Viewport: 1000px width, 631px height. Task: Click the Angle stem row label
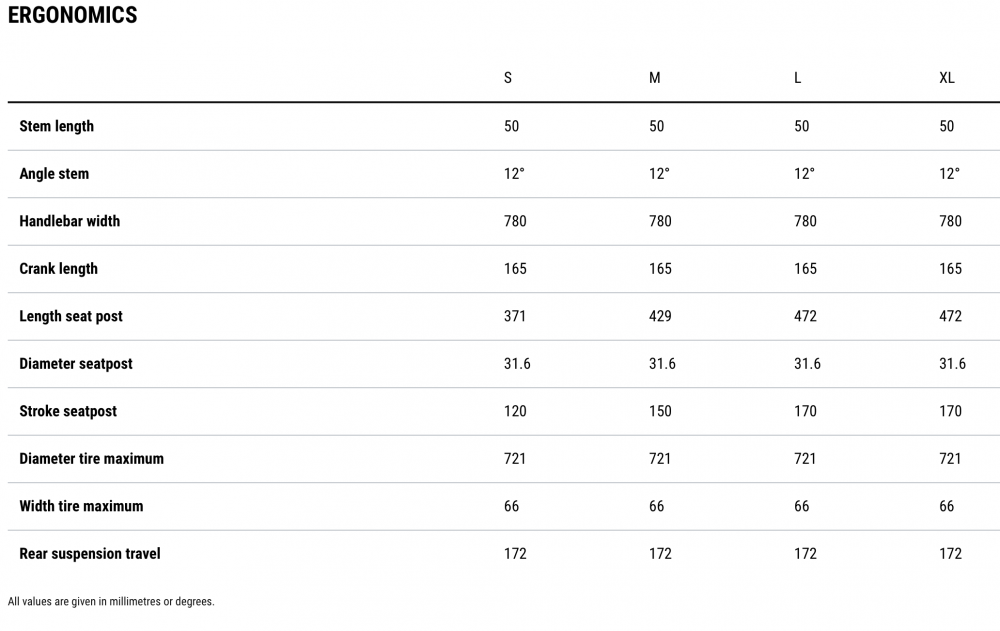(54, 174)
